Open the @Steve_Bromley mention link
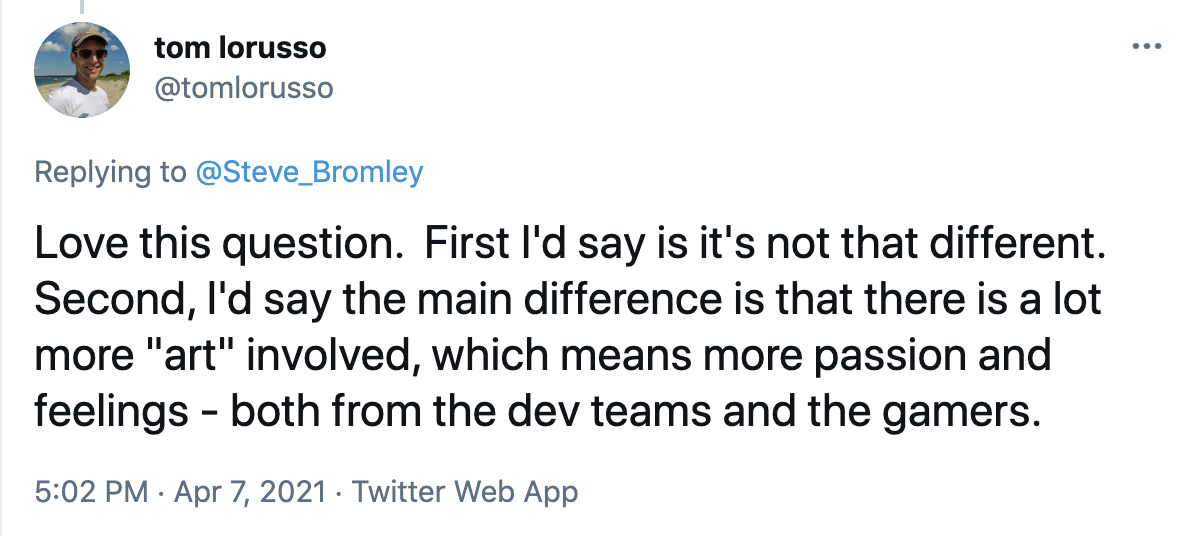 coord(308,172)
